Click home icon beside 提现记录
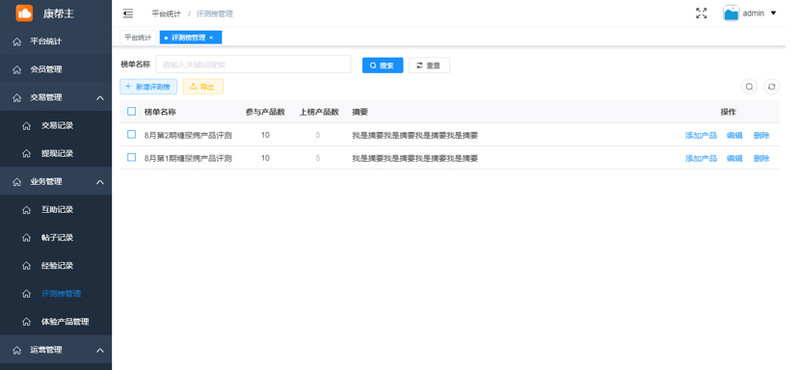This screenshot has height=370, width=800. coord(27,154)
